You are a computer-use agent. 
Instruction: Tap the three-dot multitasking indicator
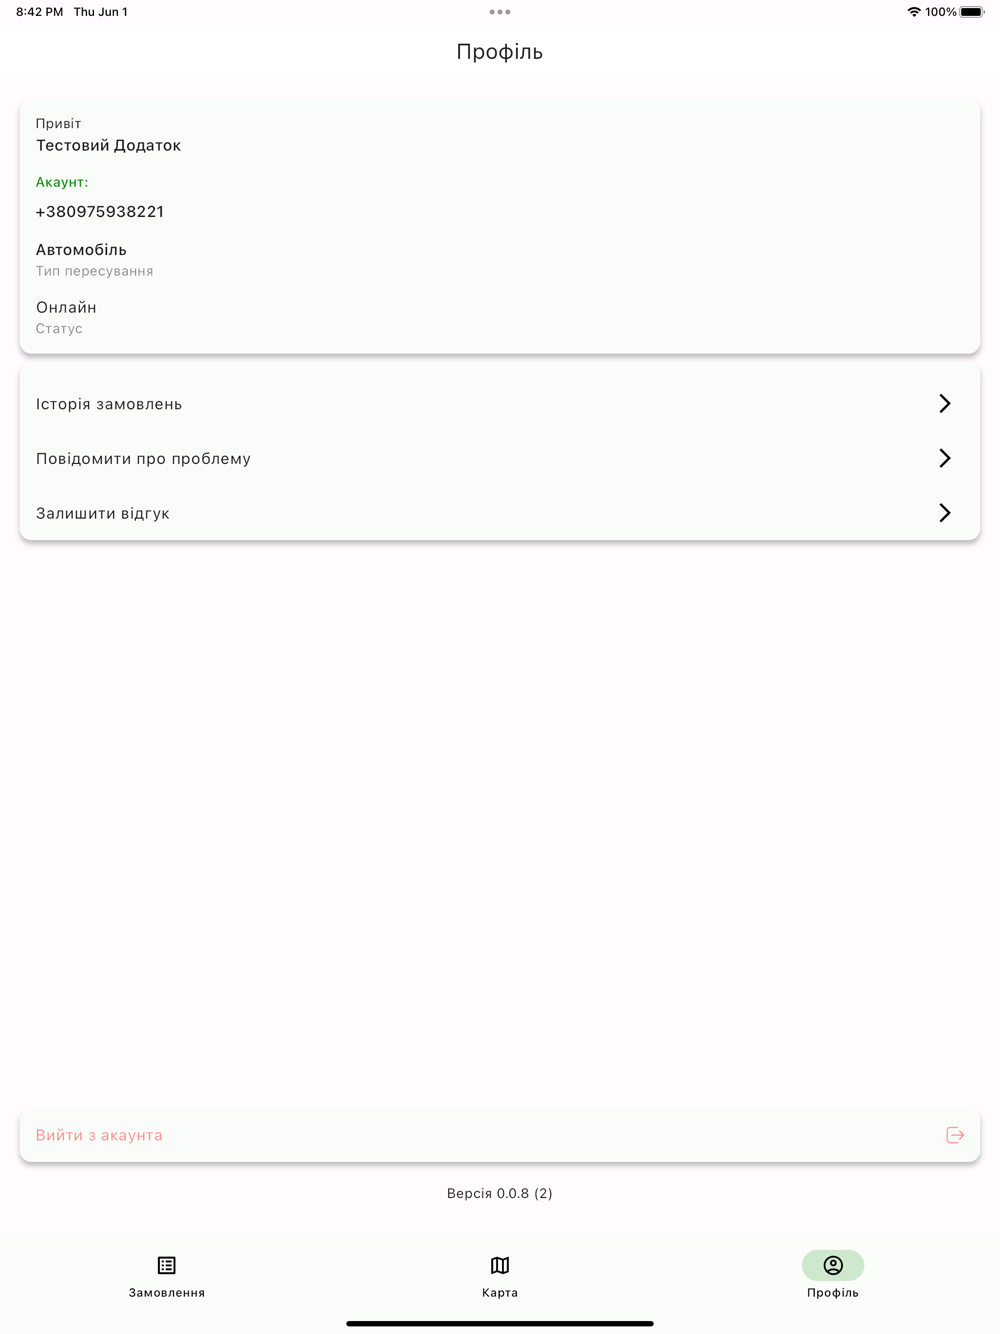point(500,12)
